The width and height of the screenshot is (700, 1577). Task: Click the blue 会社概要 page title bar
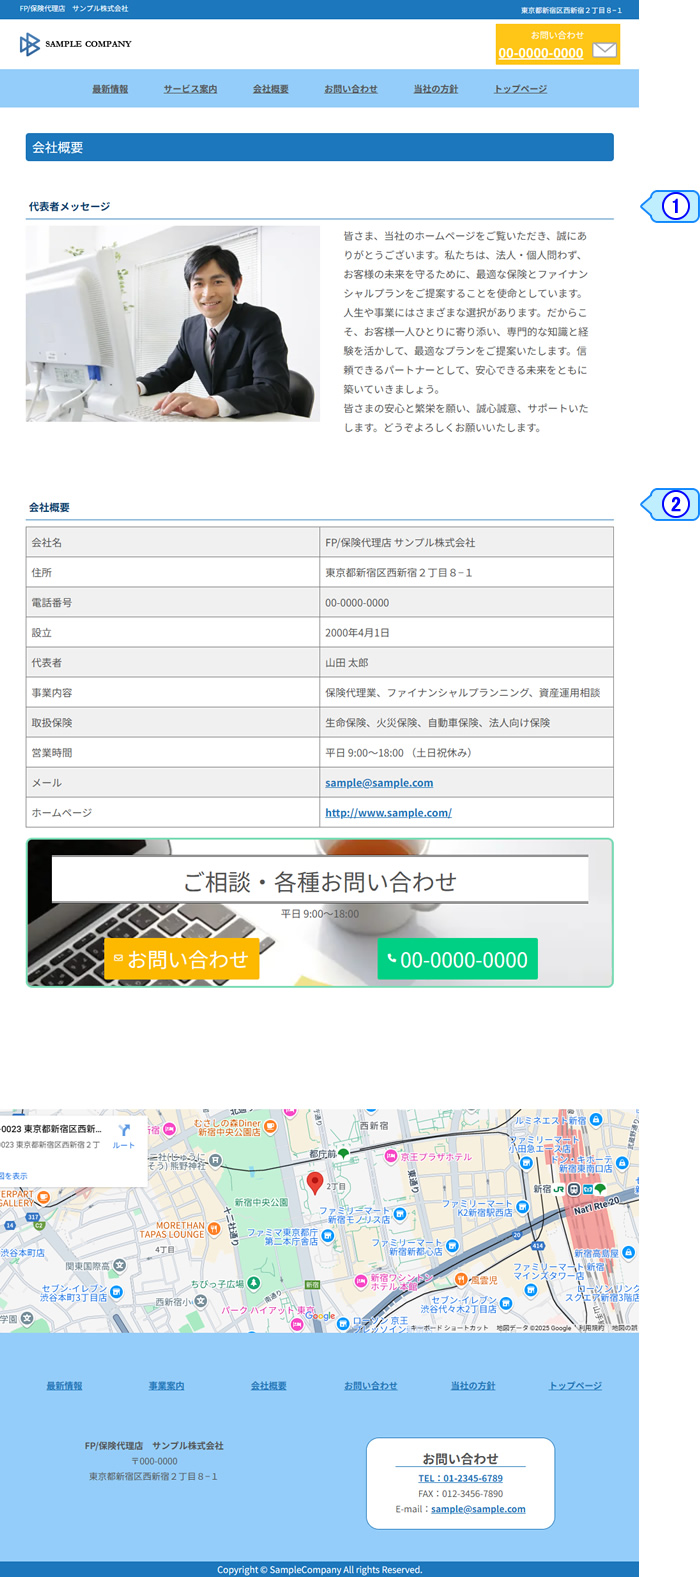[x=320, y=147]
